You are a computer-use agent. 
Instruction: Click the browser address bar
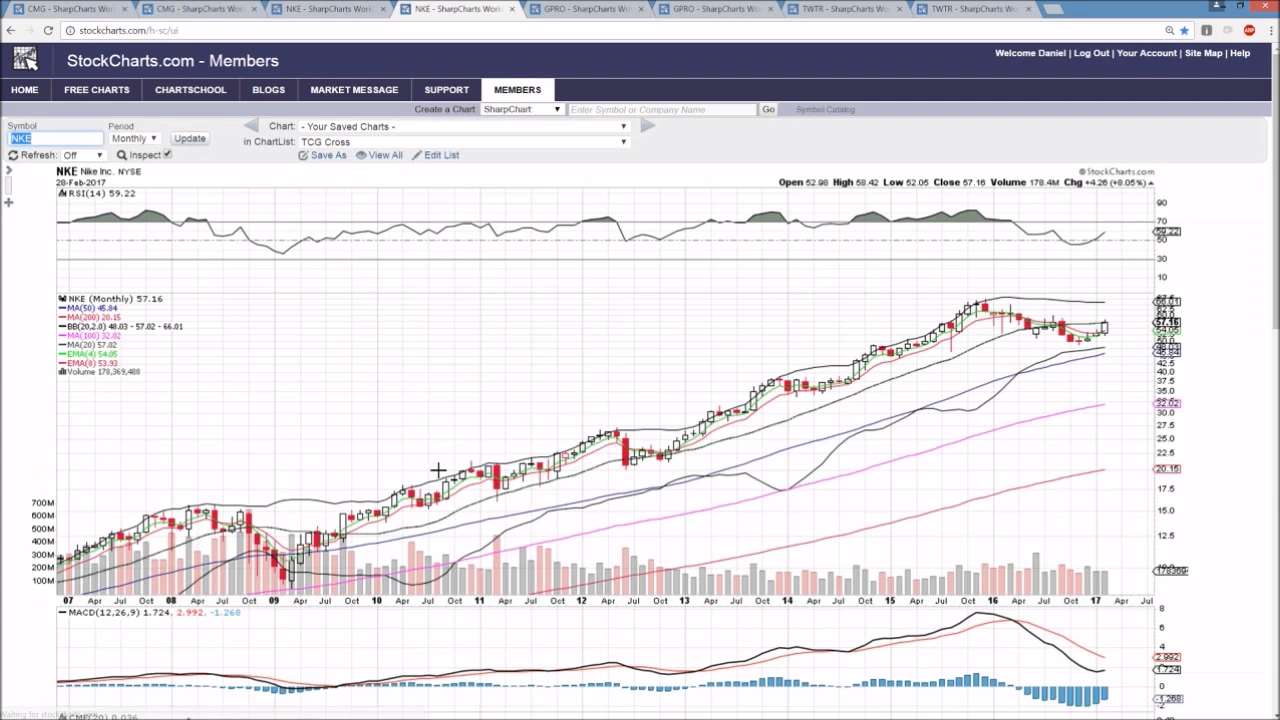610,30
